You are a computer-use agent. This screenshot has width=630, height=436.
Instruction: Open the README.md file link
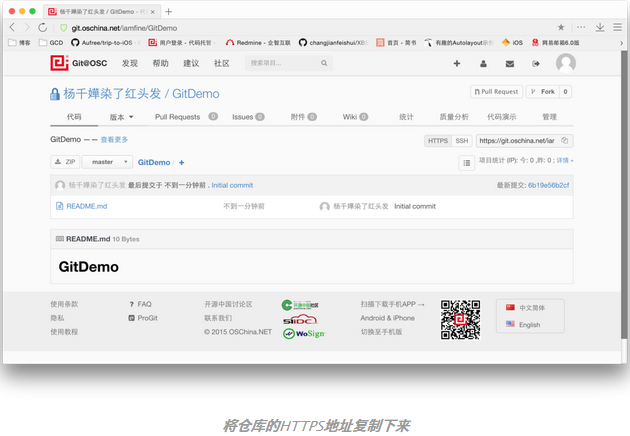click(x=87, y=206)
